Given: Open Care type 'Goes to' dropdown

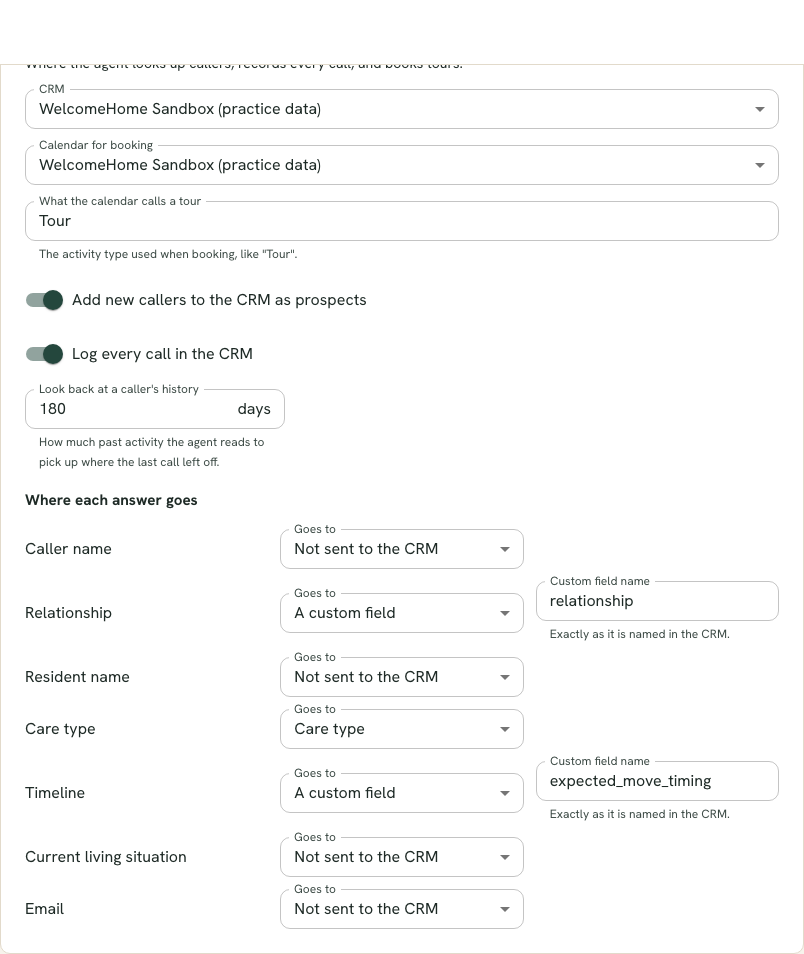Looking at the screenshot, I should click(402, 729).
